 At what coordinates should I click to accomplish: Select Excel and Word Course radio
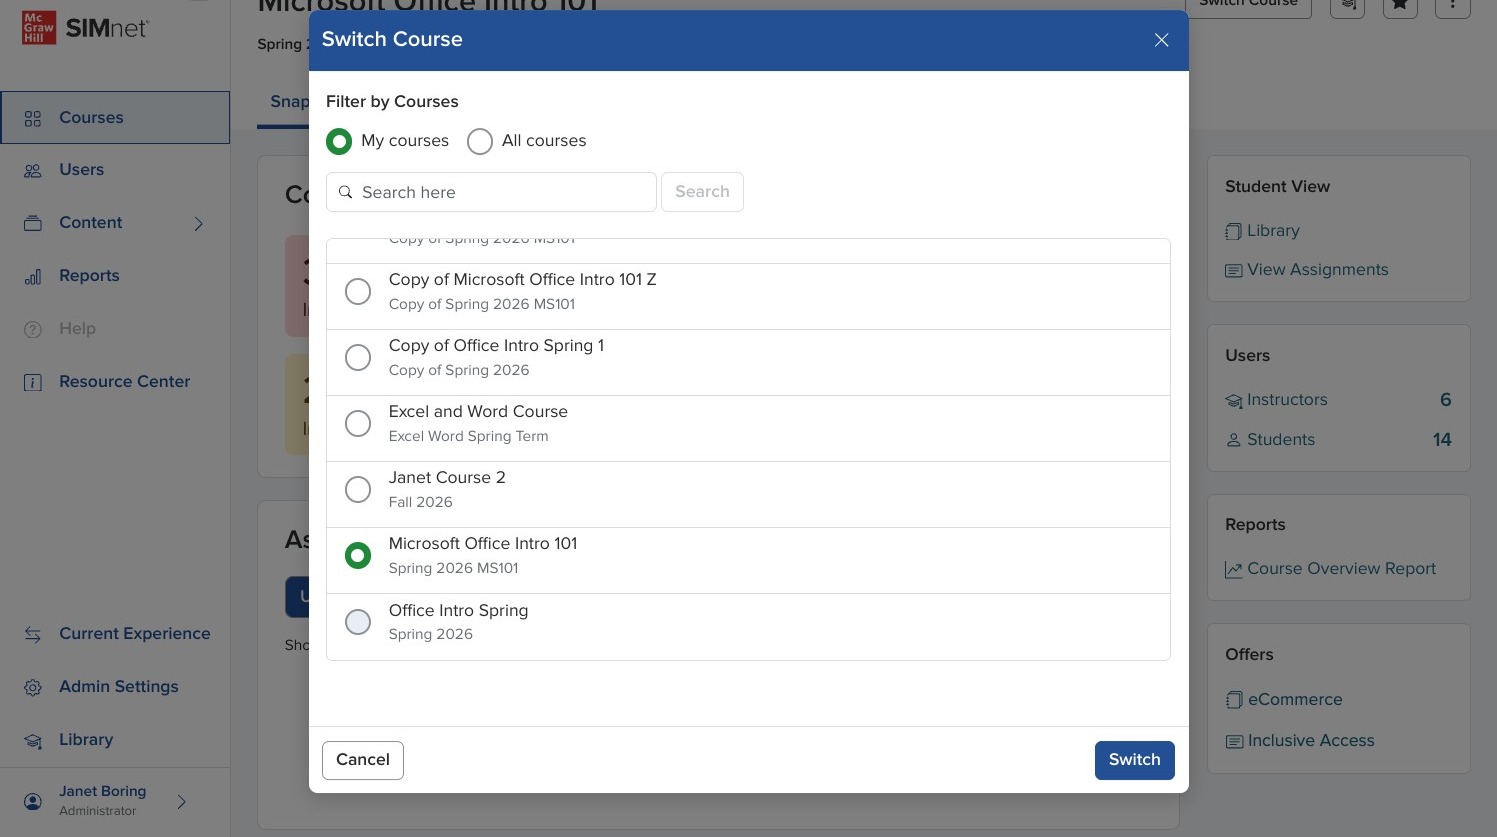coord(358,423)
